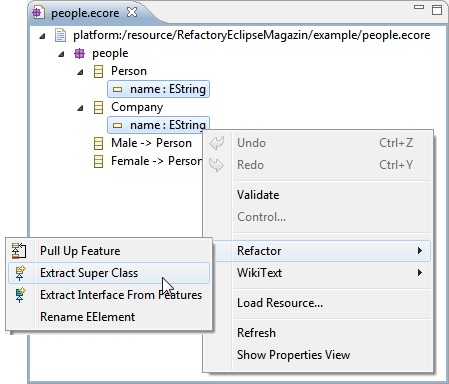
Task: Click the people.ecore file icon in the tab
Action: tap(38, 13)
